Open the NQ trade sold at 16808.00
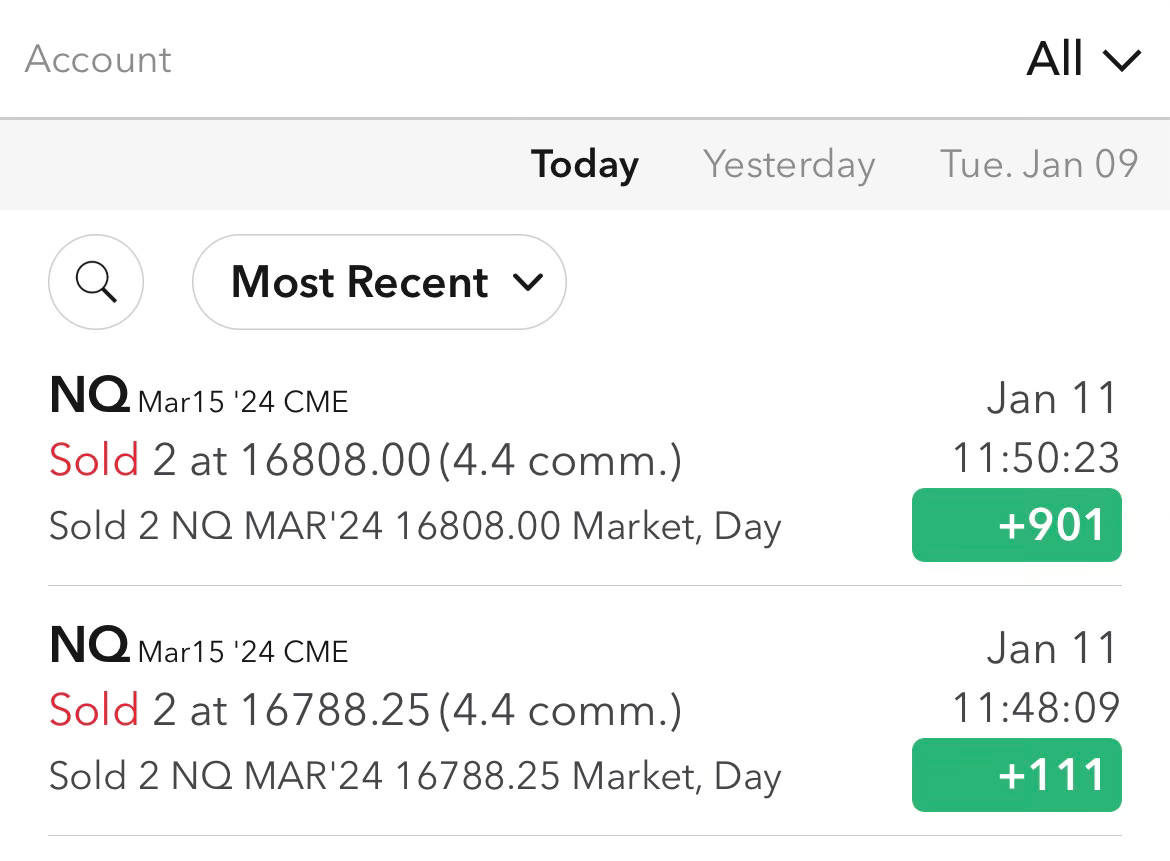Screen dimensions: 1170x861 585,461
